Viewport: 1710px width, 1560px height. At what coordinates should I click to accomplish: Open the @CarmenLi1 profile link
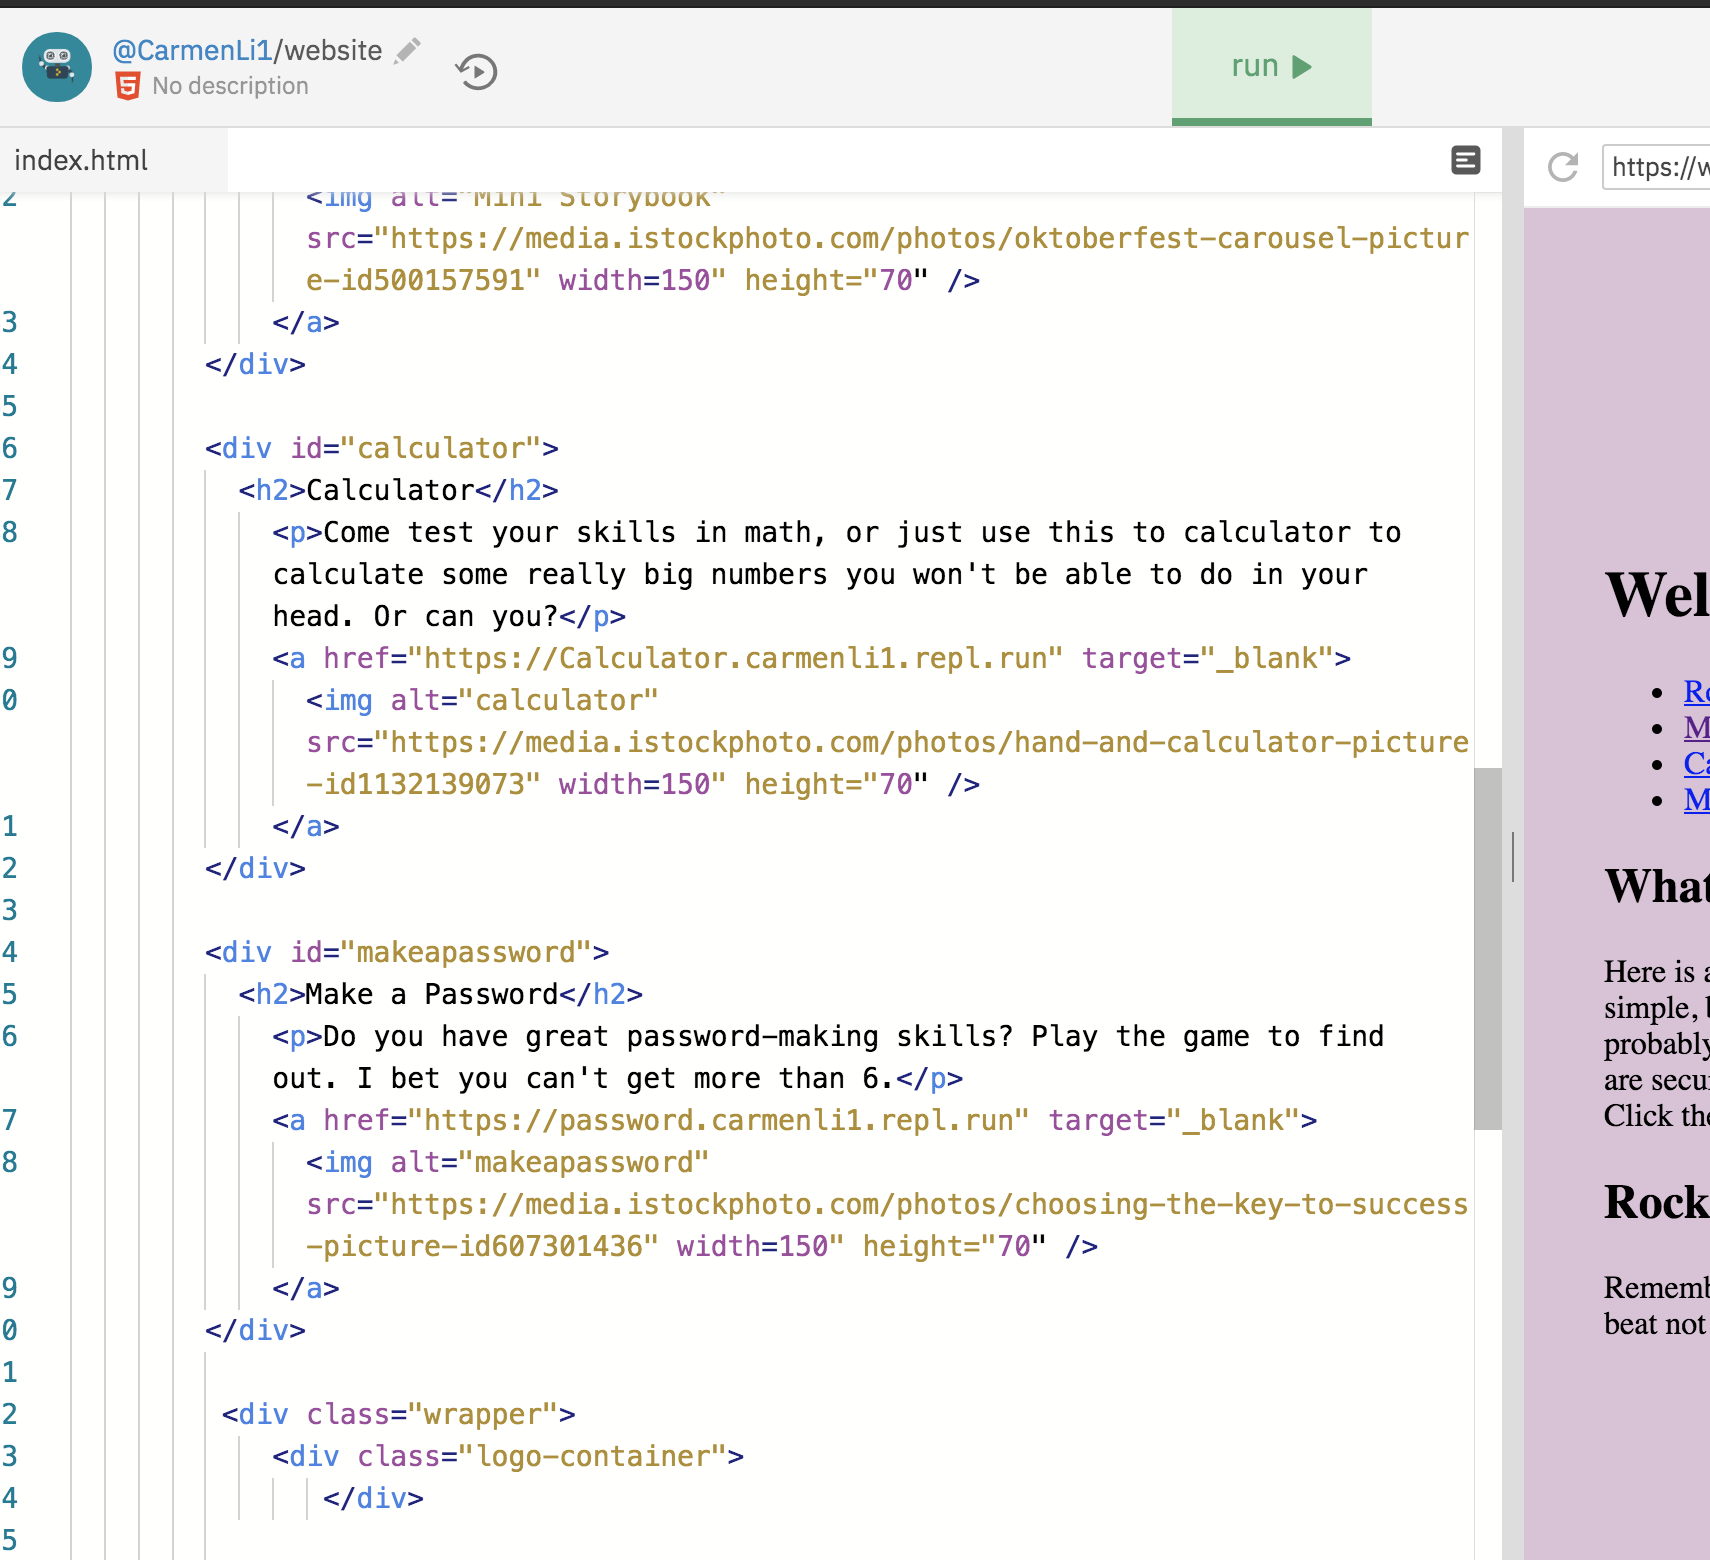[192, 51]
